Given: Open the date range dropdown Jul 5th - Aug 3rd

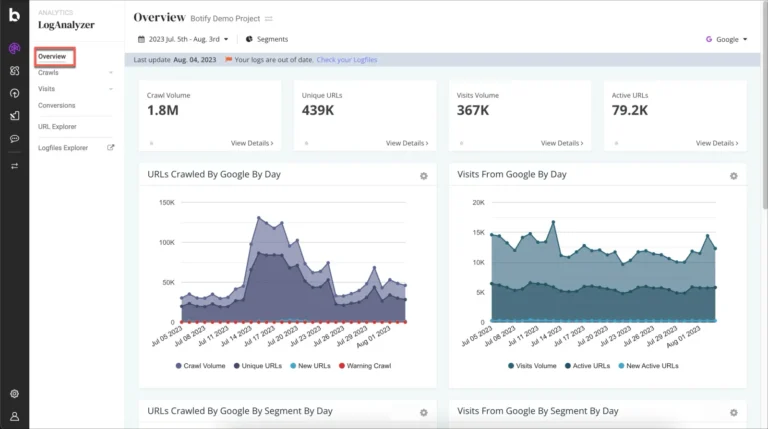Looking at the screenshot, I should 183,39.
